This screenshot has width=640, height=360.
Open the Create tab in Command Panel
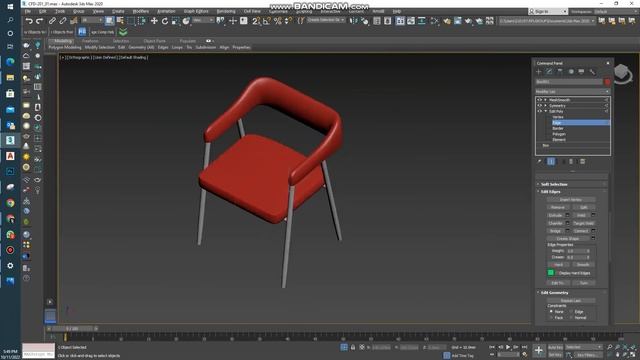click(539, 72)
